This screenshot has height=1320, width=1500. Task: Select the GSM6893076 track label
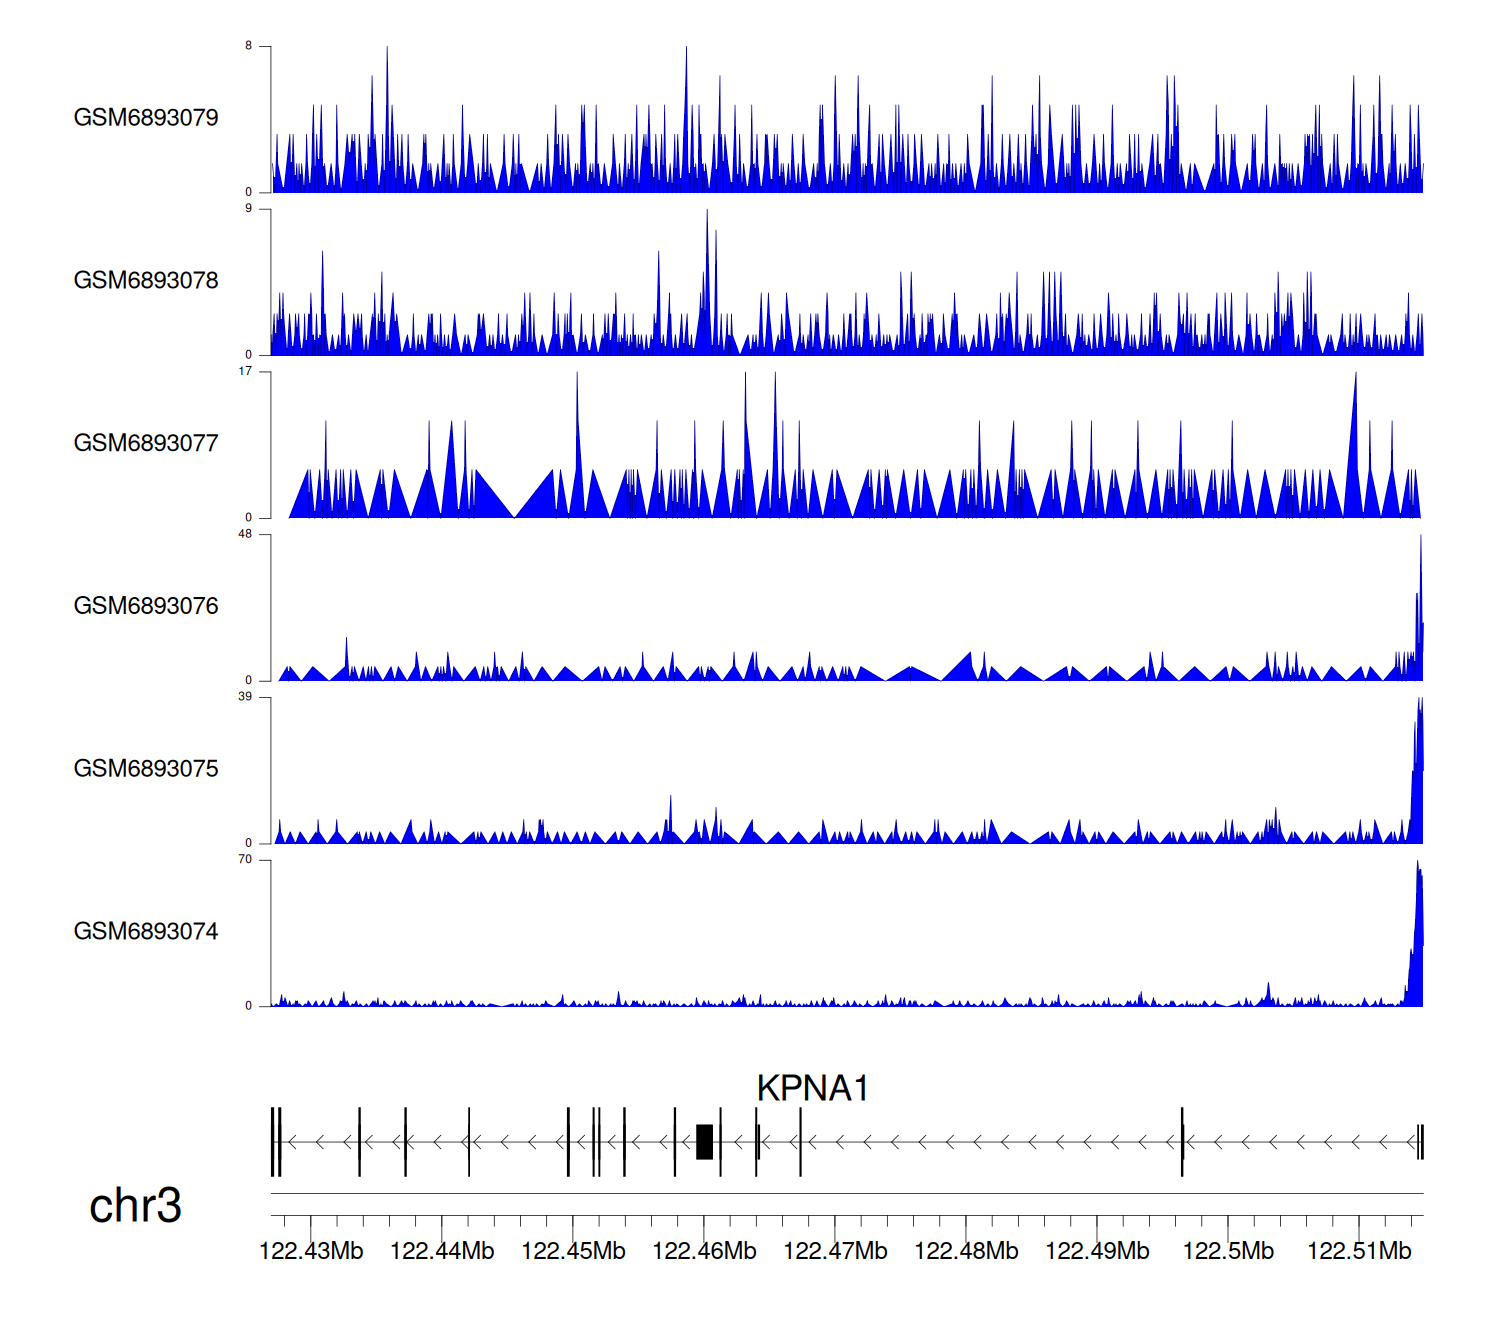click(x=146, y=606)
